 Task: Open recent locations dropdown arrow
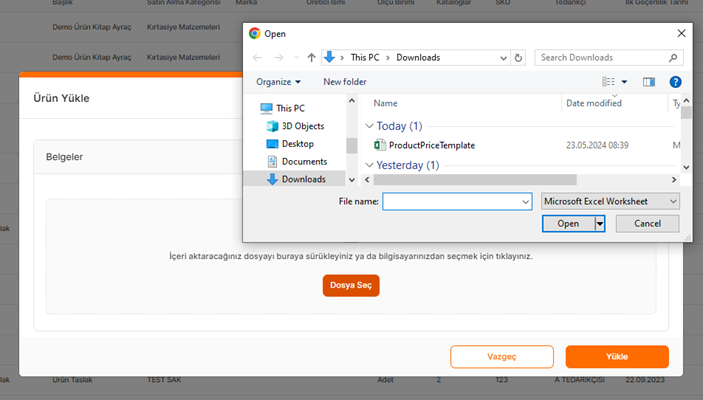click(296, 57)
